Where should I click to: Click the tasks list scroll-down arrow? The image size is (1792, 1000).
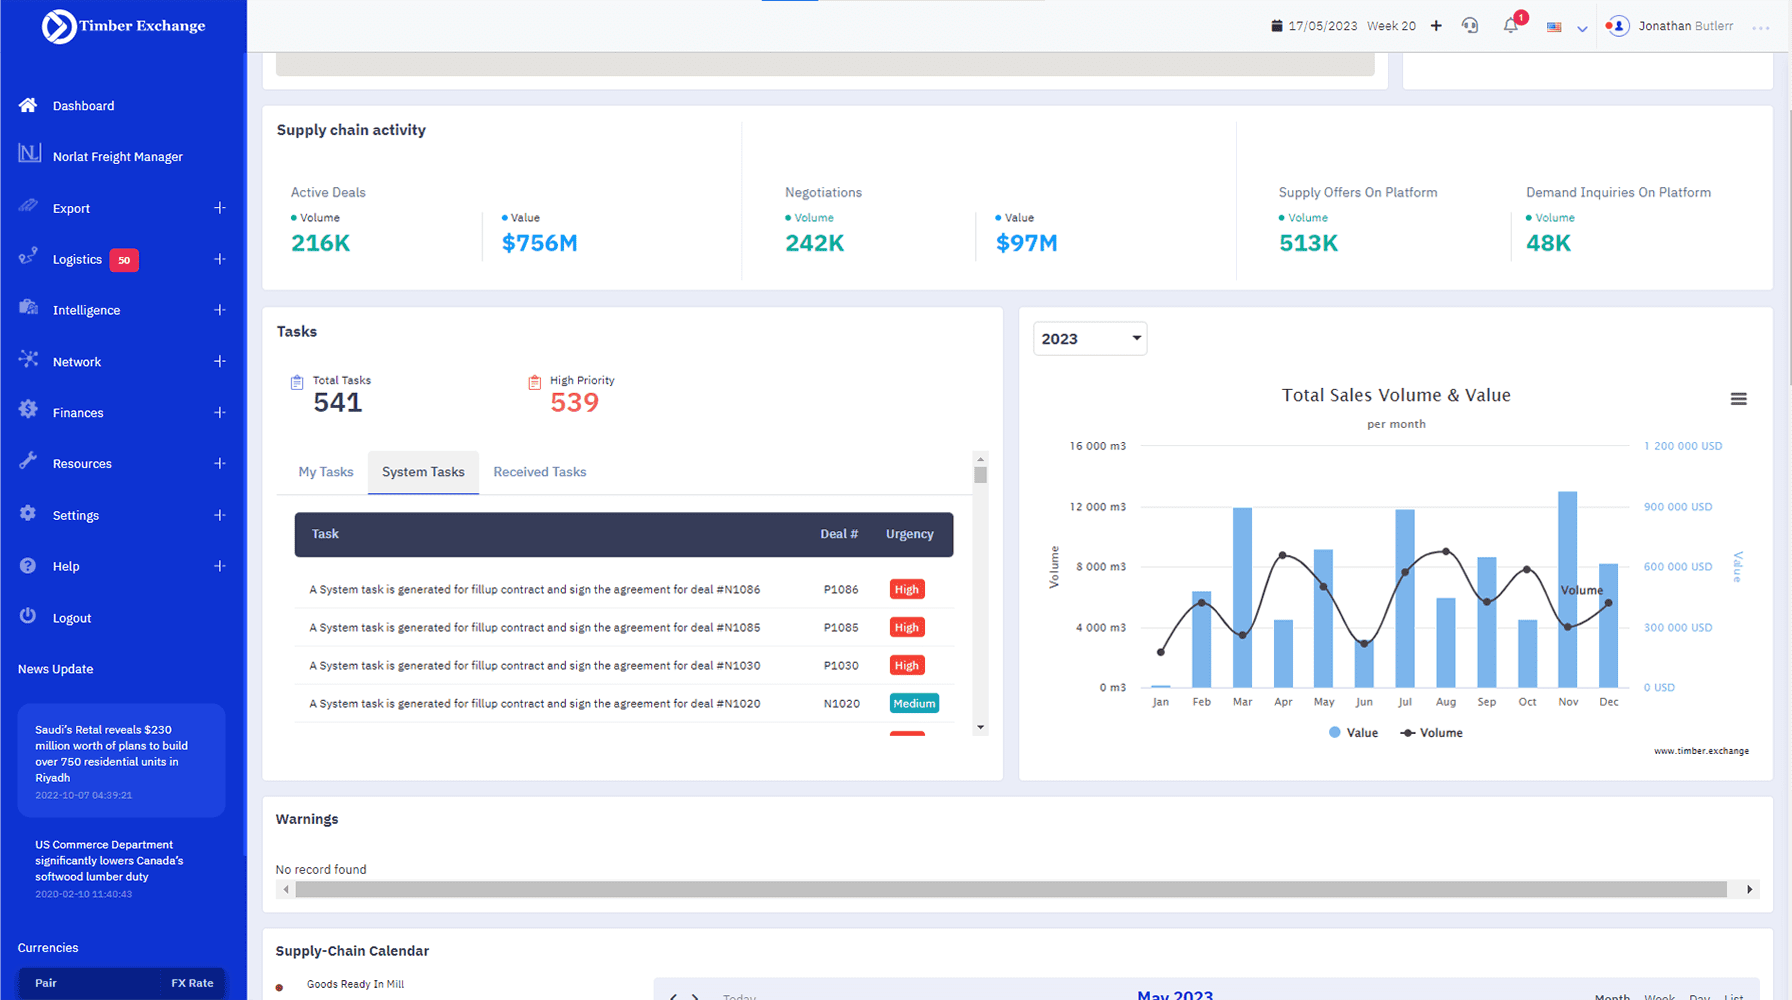[x=981, y=727]
